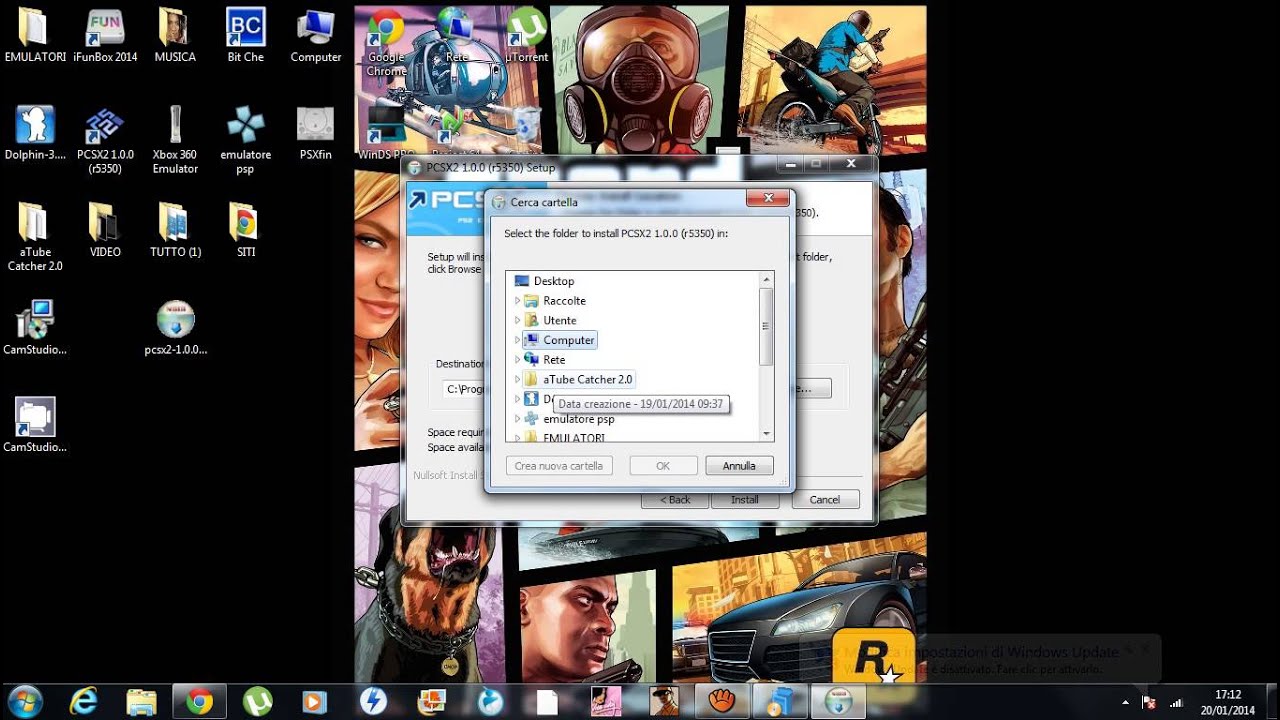This screenshot has height=720, width=1280.
Task: Click the orange fist taskbar icon
Action: click(722, 702)
